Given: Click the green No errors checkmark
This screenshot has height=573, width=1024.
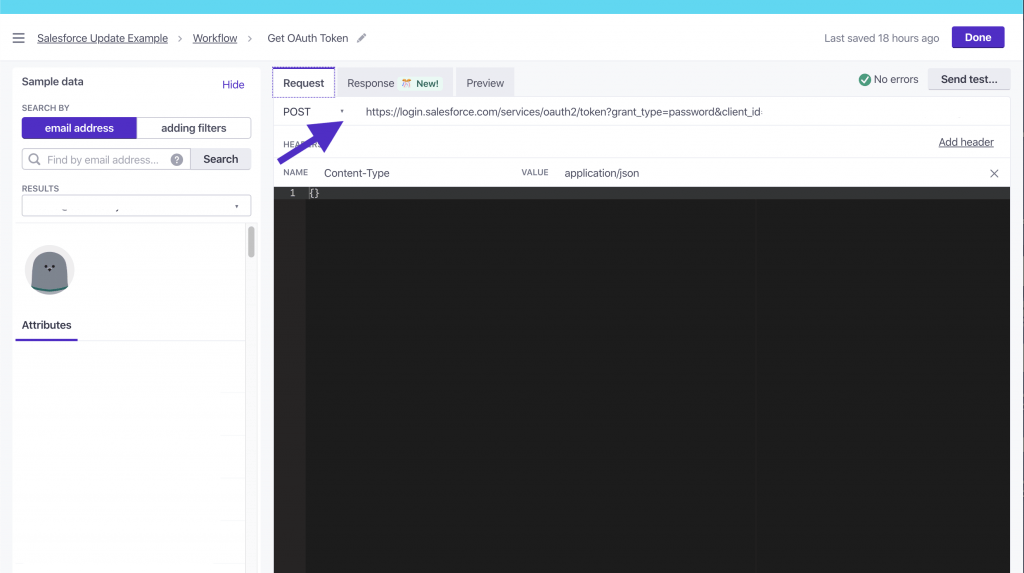Looking at the screenshot, I should point(865,80).
